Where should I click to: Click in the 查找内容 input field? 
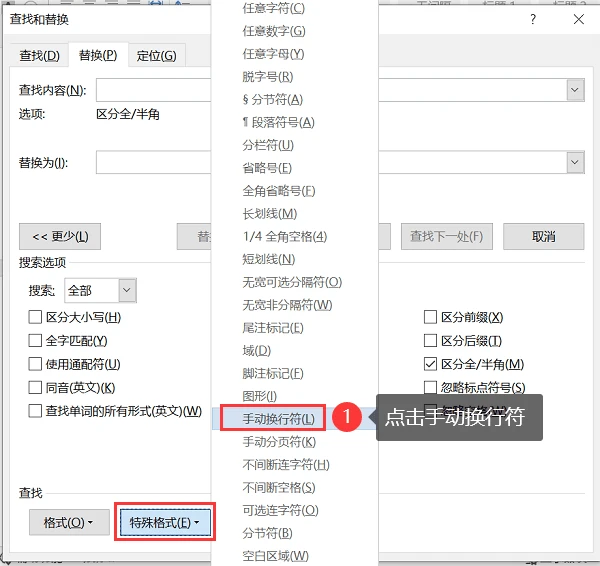153,90
